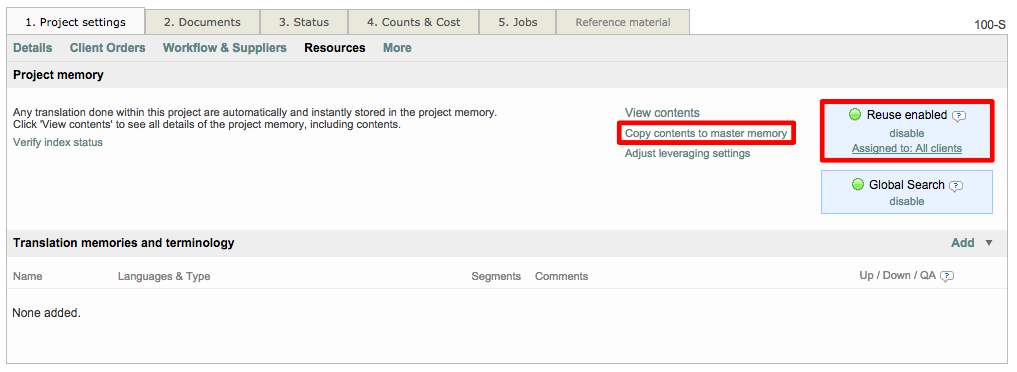The width and height of the screenshot is (1017, 372).
Task: Open the More submenu
Action: click(x=397, y=48)
